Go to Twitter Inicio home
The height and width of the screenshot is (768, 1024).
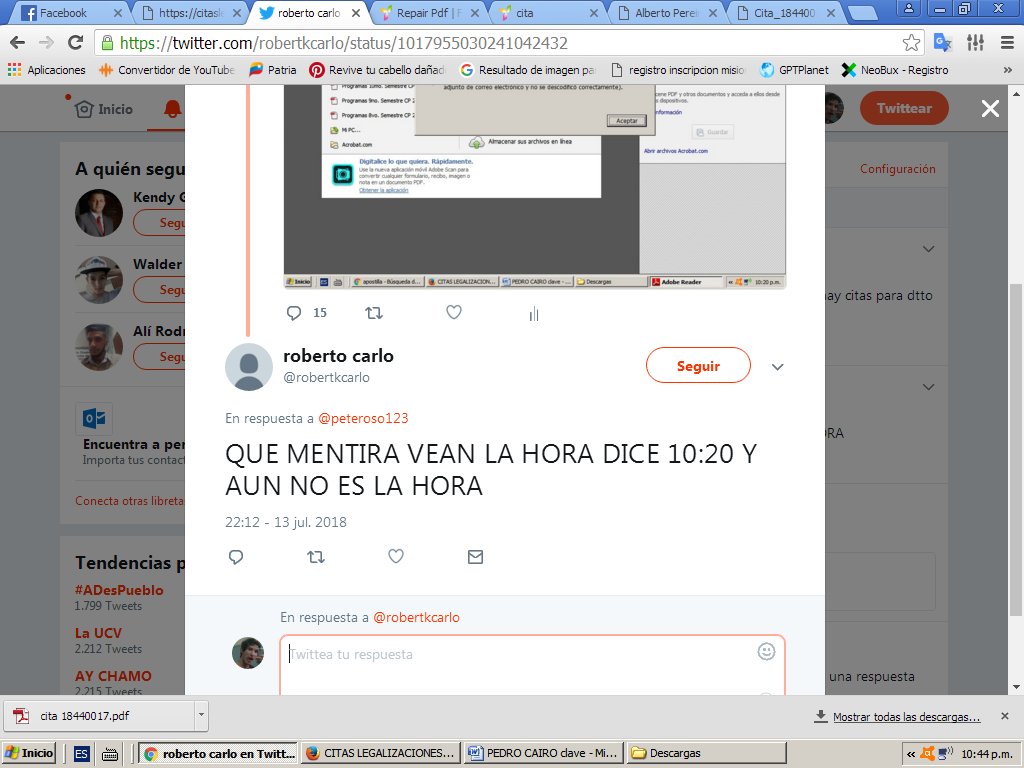coord(104,109)
